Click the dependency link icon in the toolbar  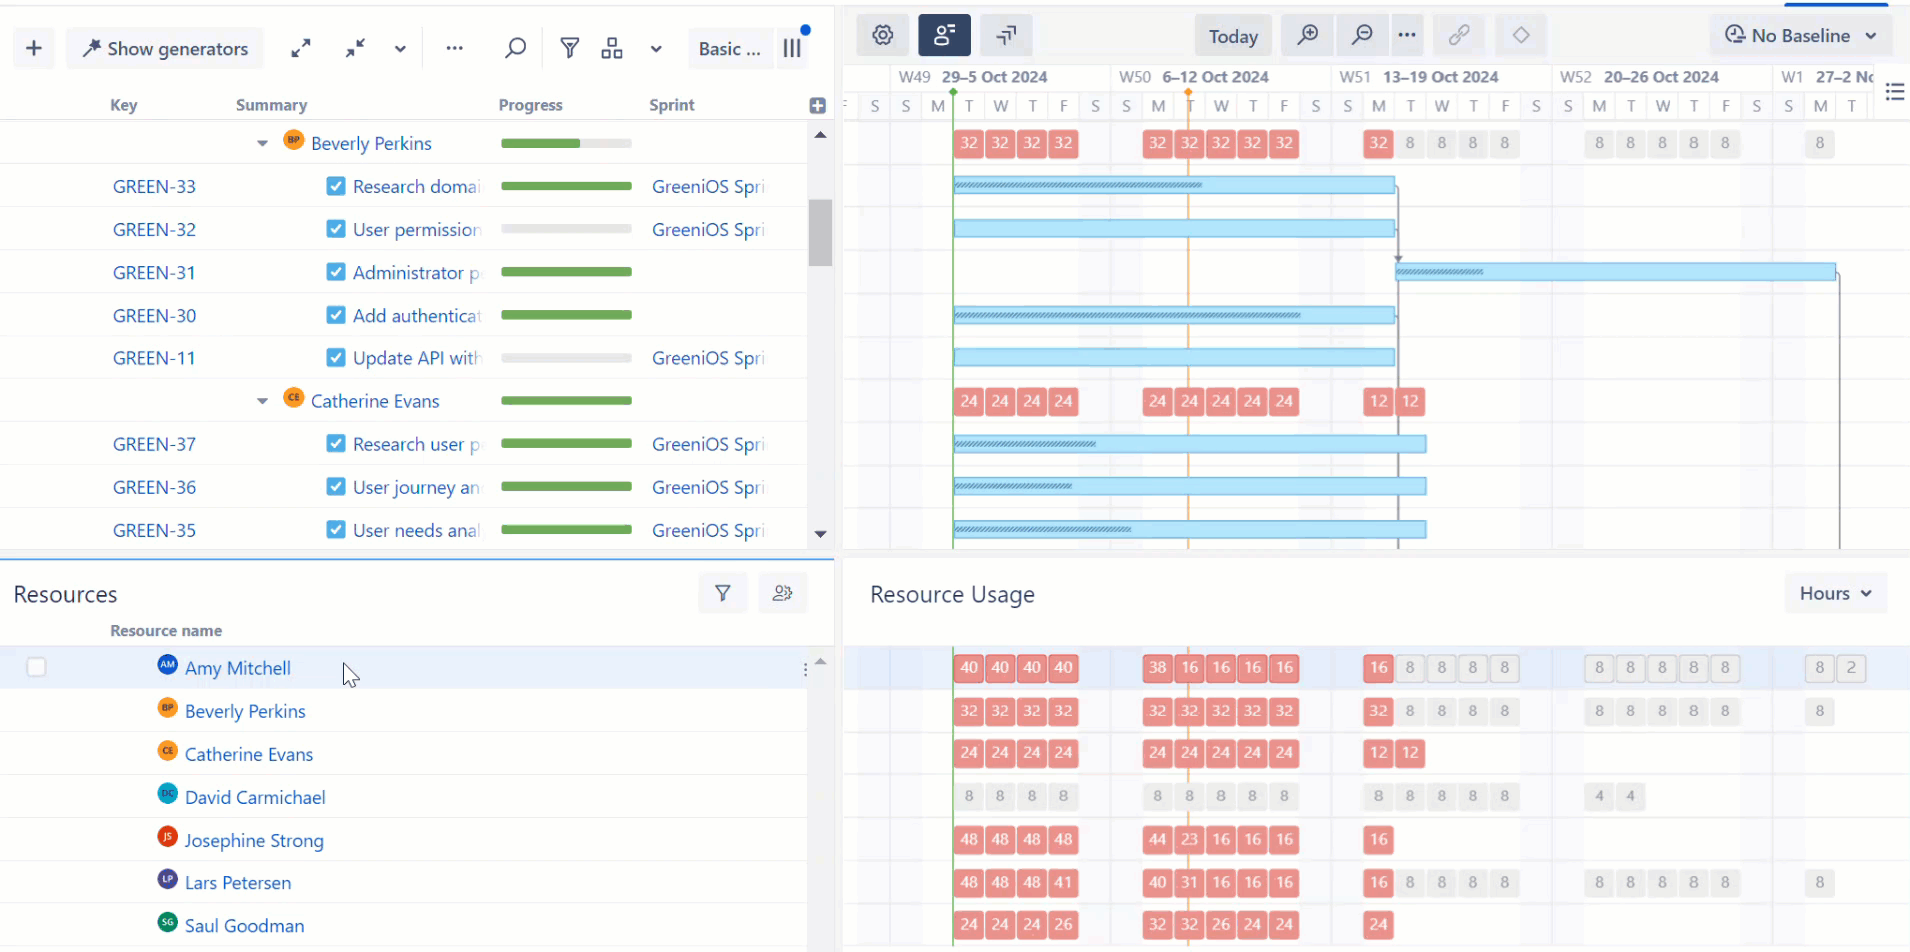point(1459,35)
